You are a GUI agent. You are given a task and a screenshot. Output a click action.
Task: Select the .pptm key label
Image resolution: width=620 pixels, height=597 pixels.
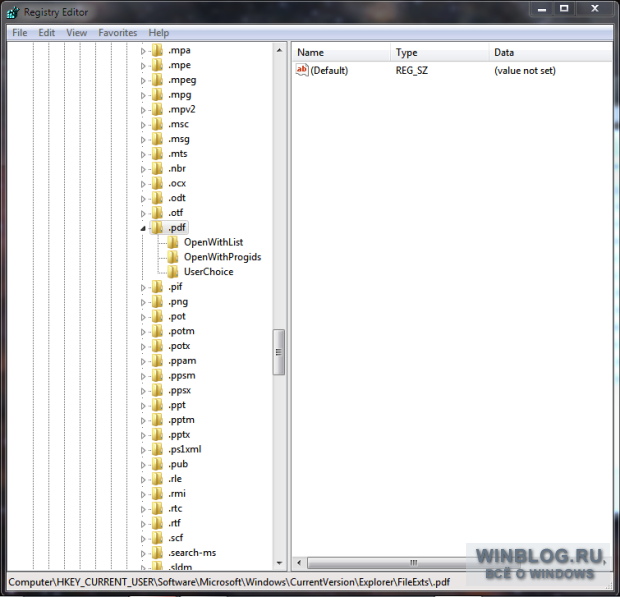[x=181, y=420]
